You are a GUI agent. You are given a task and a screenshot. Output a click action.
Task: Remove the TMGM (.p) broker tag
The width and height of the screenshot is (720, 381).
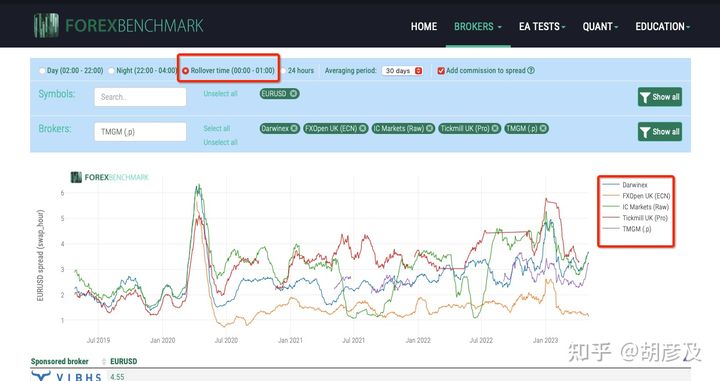click(x=543, y=129)
